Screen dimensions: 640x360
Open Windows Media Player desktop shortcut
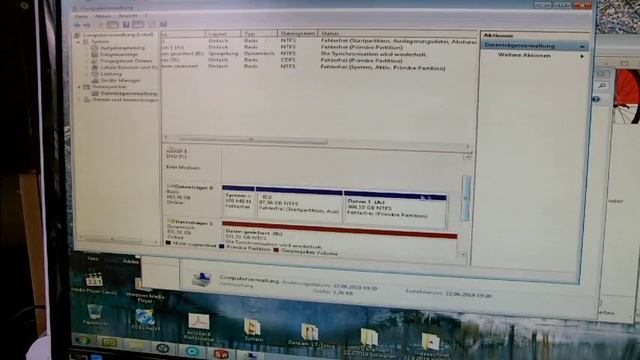pyautogui.click(x=145, y=291)
